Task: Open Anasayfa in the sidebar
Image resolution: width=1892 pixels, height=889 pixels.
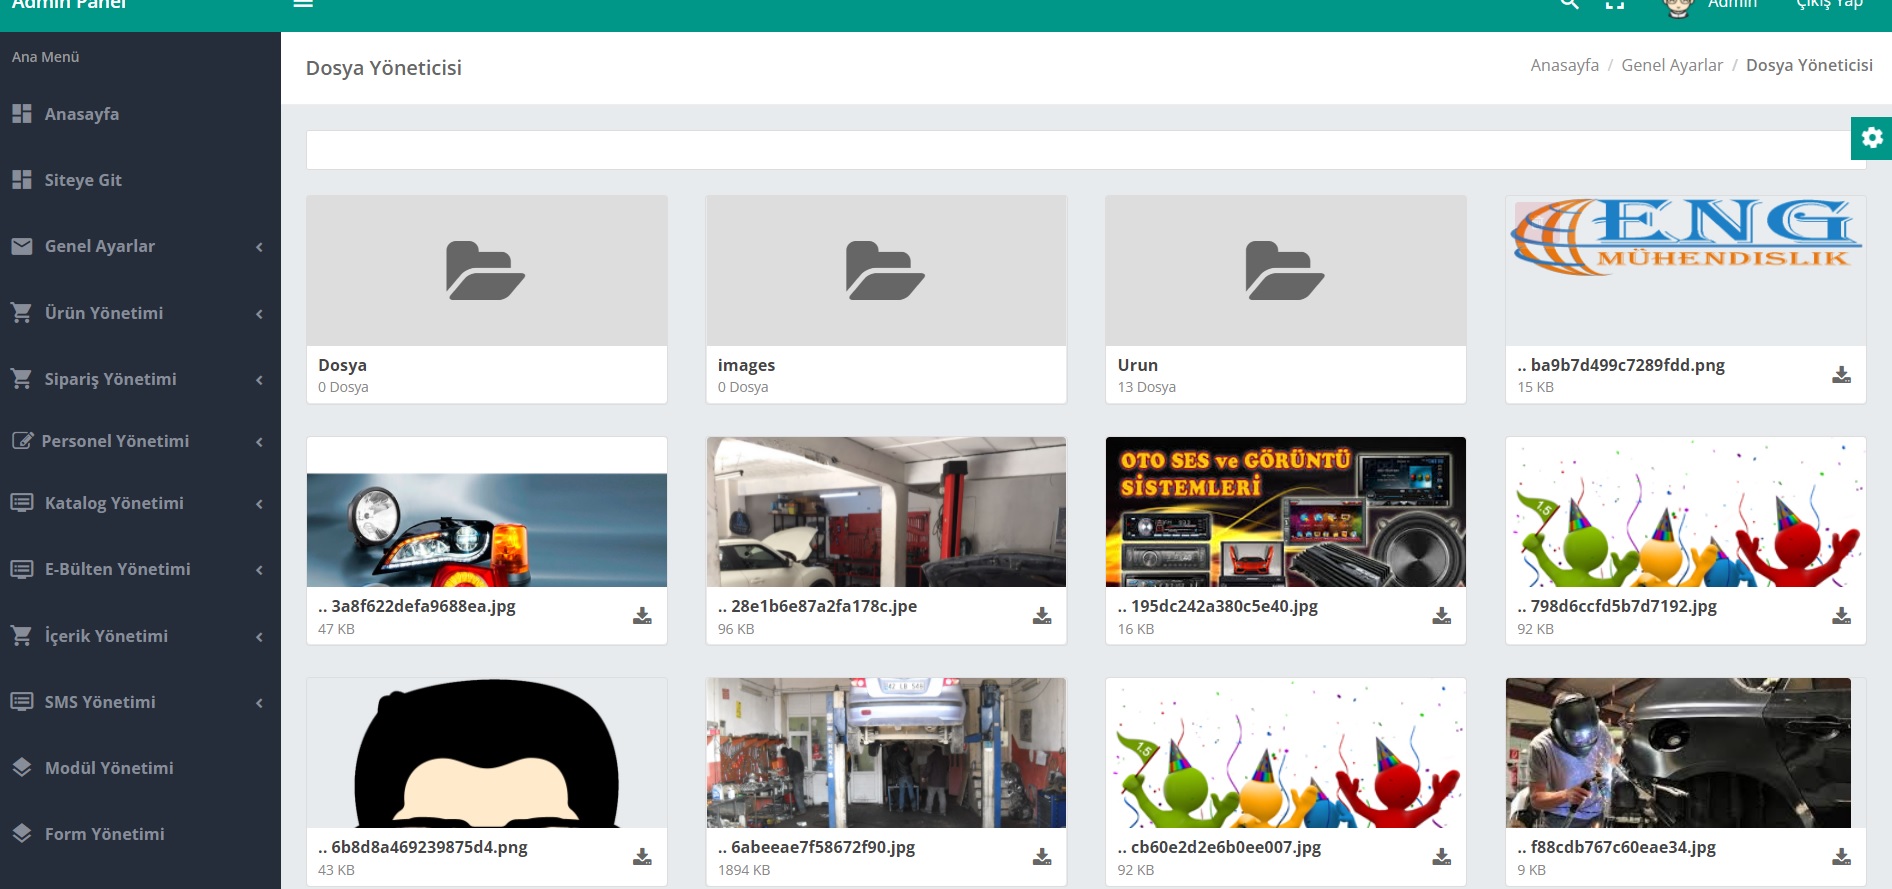Action: (x=82, y=114)
